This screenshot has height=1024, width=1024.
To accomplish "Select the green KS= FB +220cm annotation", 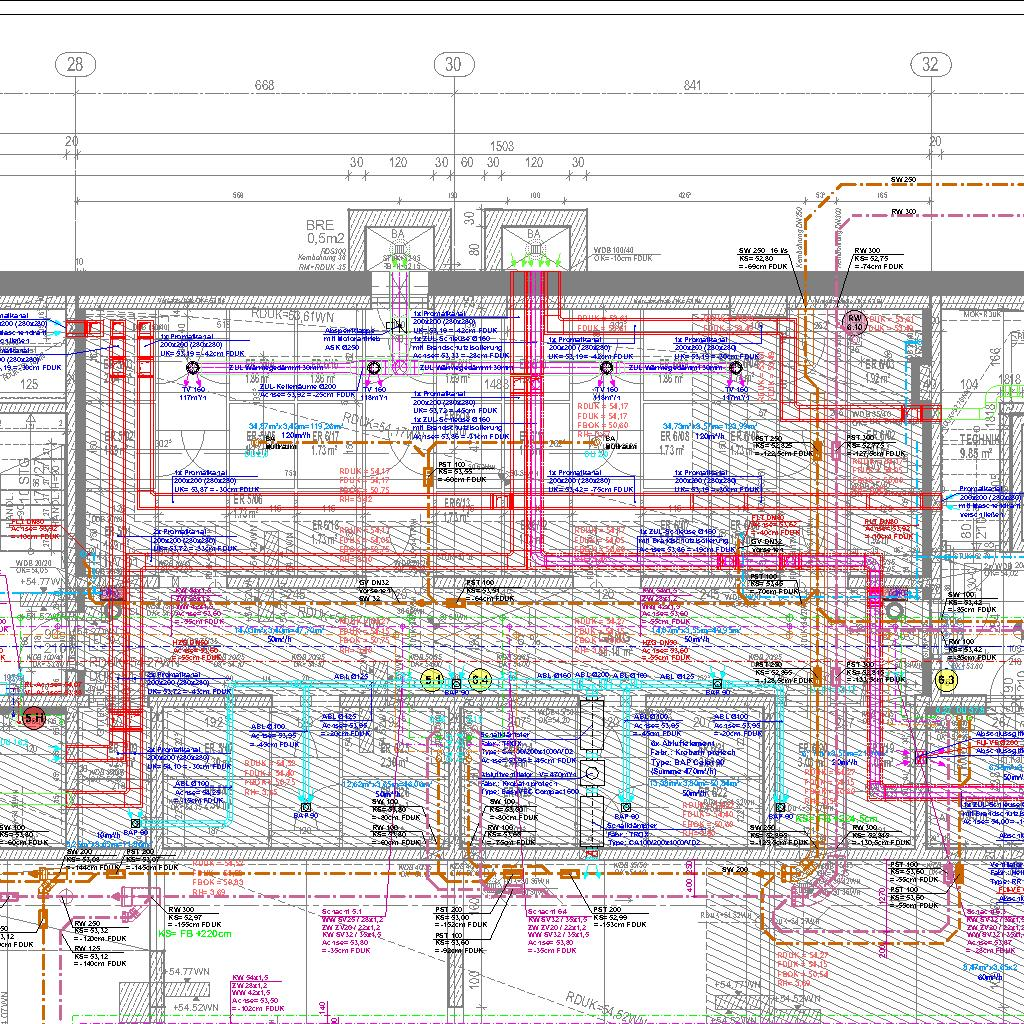I will [x=195, y=933].
